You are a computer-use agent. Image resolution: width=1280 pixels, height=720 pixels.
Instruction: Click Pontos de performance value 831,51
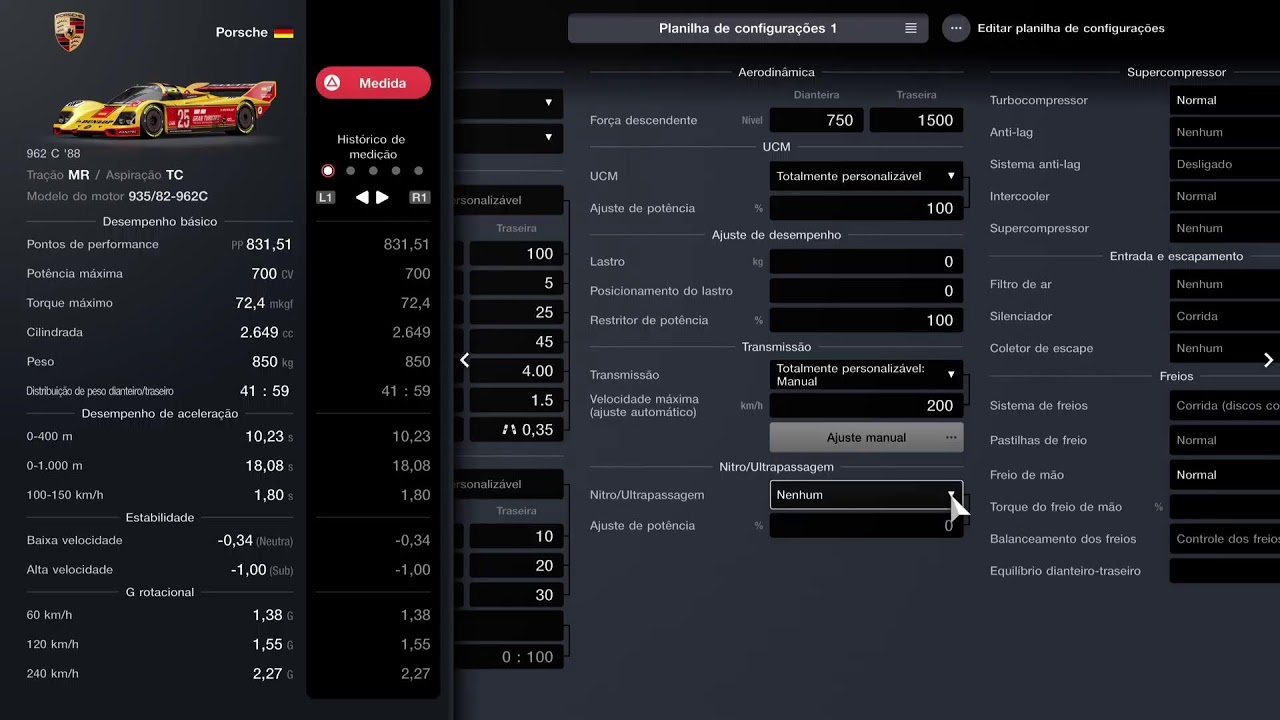(x=269, y=244)
